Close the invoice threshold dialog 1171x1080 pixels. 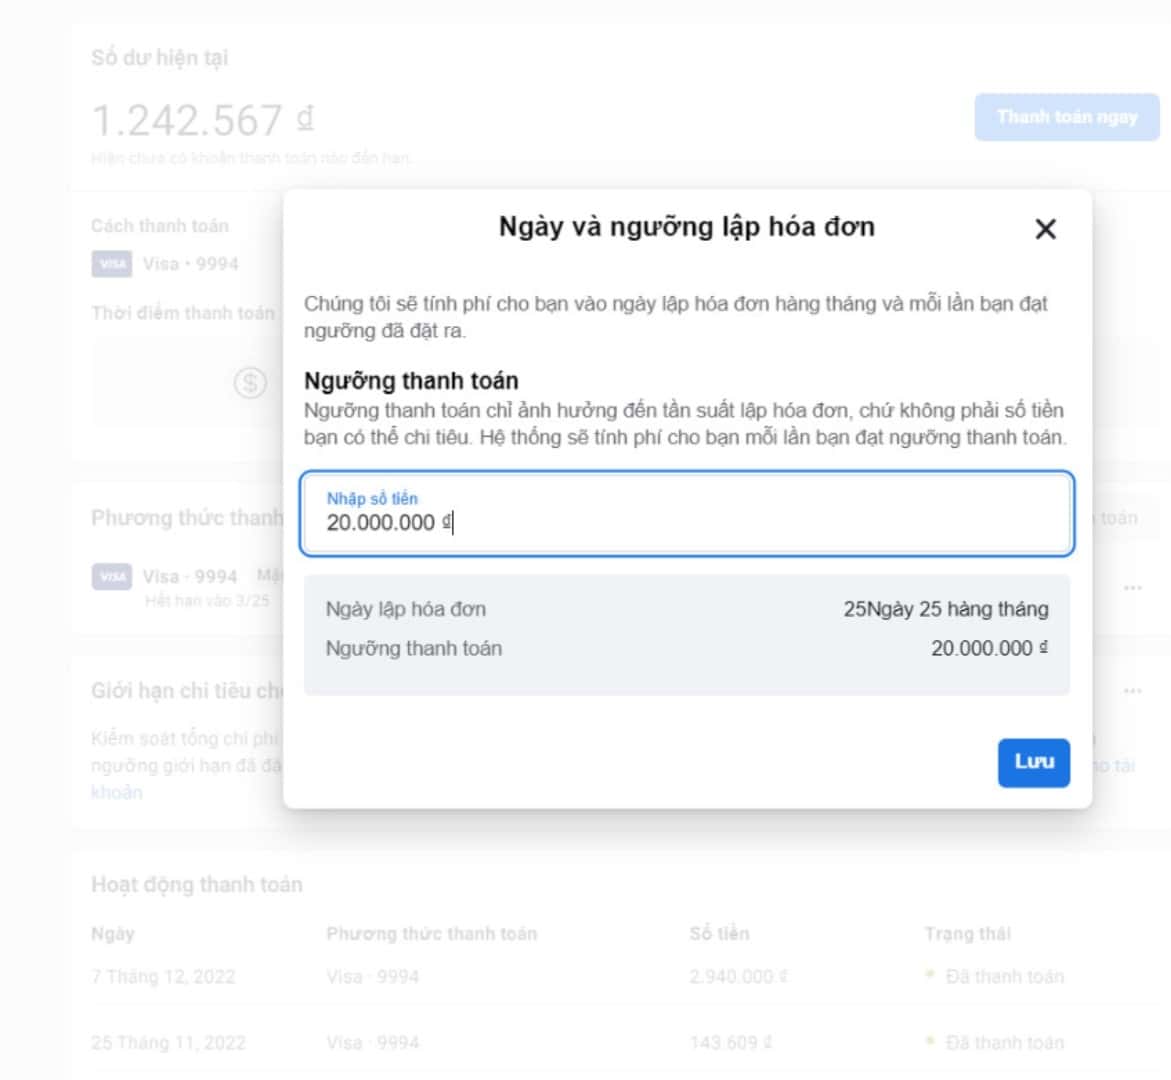click(1045, 229)
